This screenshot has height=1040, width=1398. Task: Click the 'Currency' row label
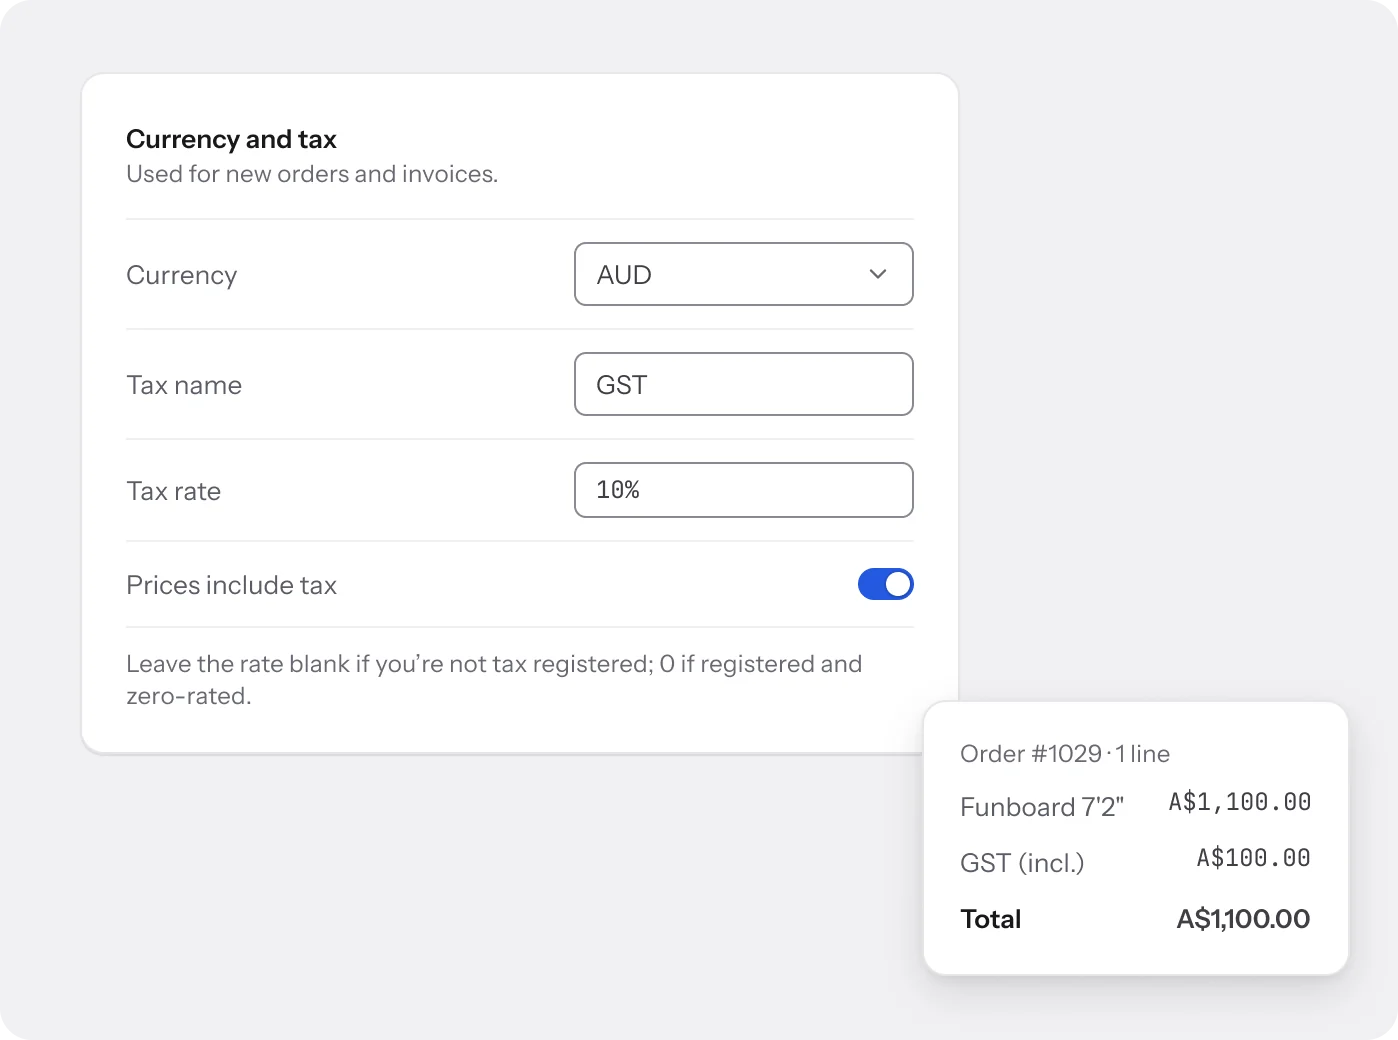coord(181,275)
